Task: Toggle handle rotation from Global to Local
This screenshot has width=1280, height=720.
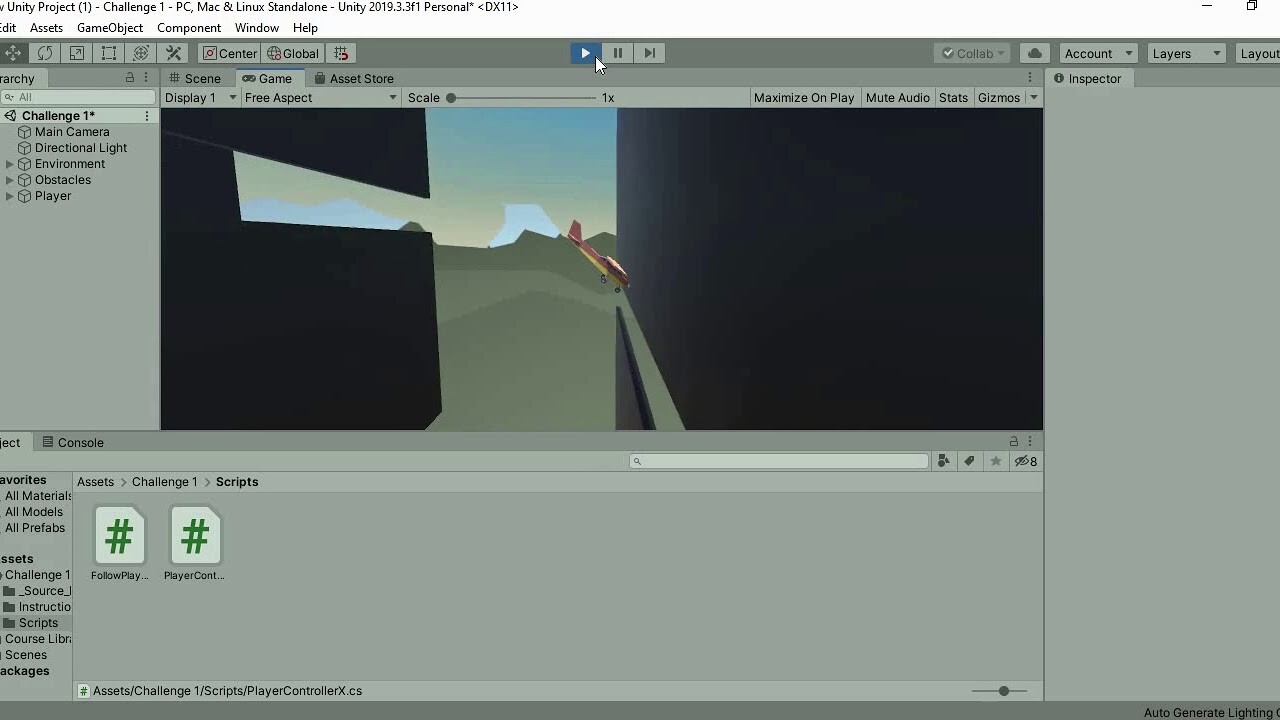Action: [x=293, y=53]
